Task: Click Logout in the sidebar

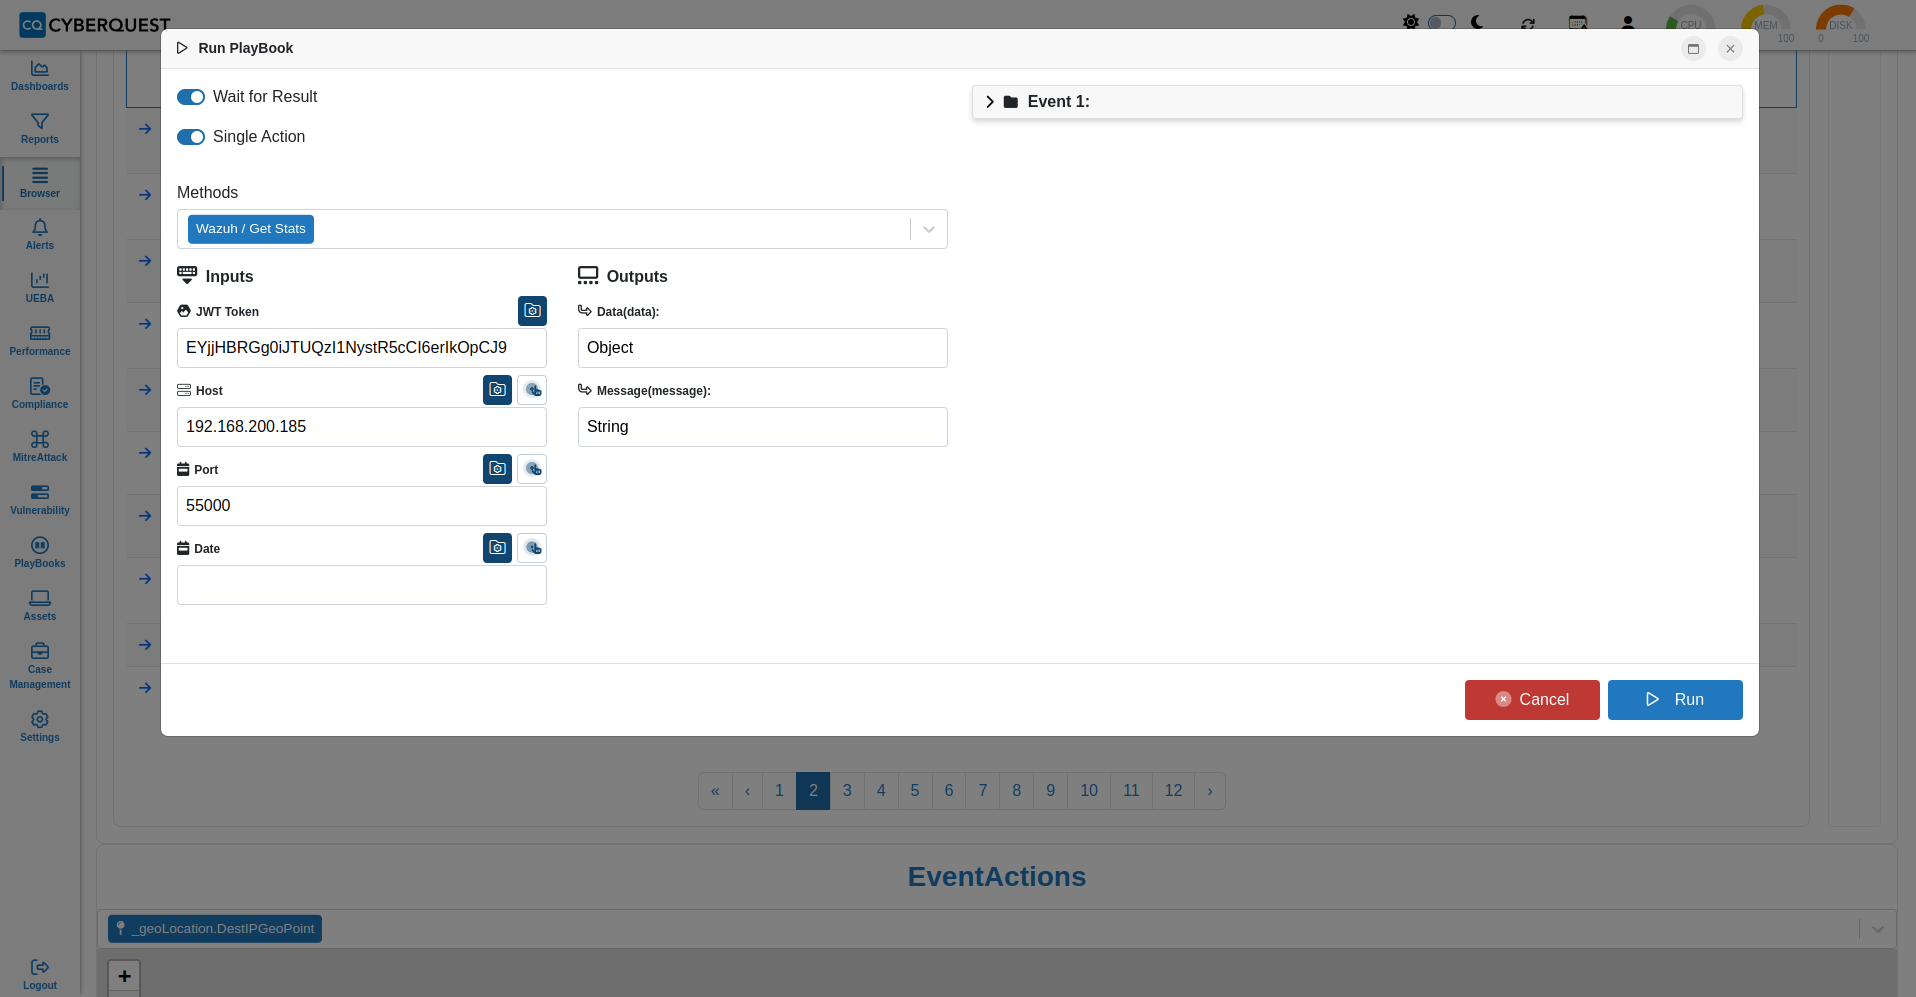Action: pos(40,974)
